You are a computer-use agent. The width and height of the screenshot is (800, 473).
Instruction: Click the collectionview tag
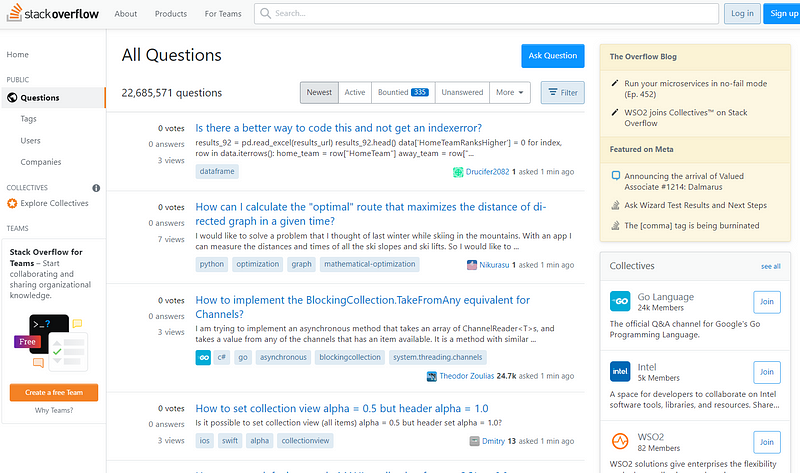click(x=305, y=441)
